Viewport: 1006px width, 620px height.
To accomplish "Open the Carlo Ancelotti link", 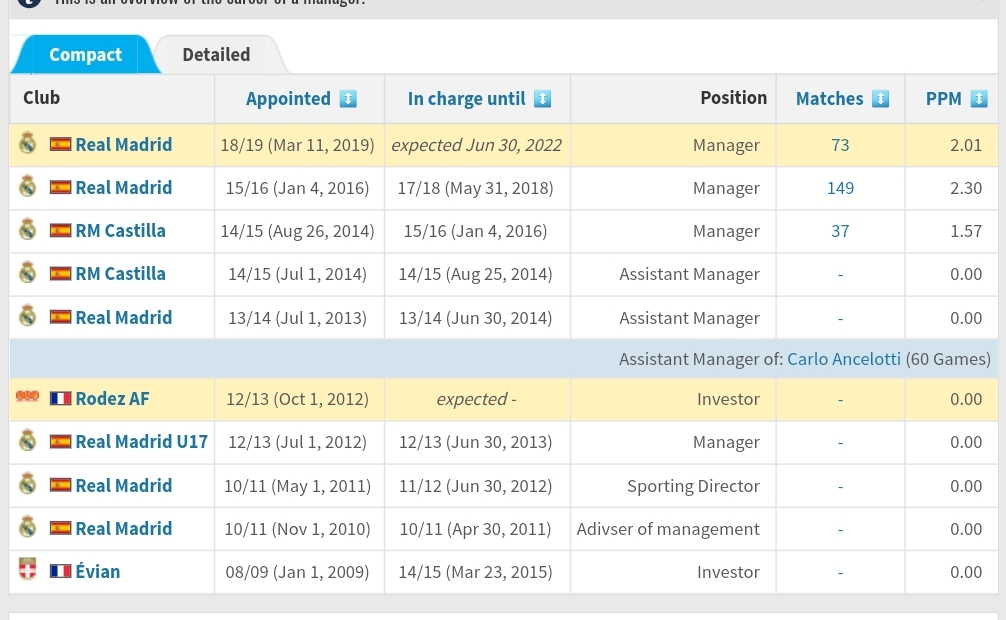I will point(844,359).
